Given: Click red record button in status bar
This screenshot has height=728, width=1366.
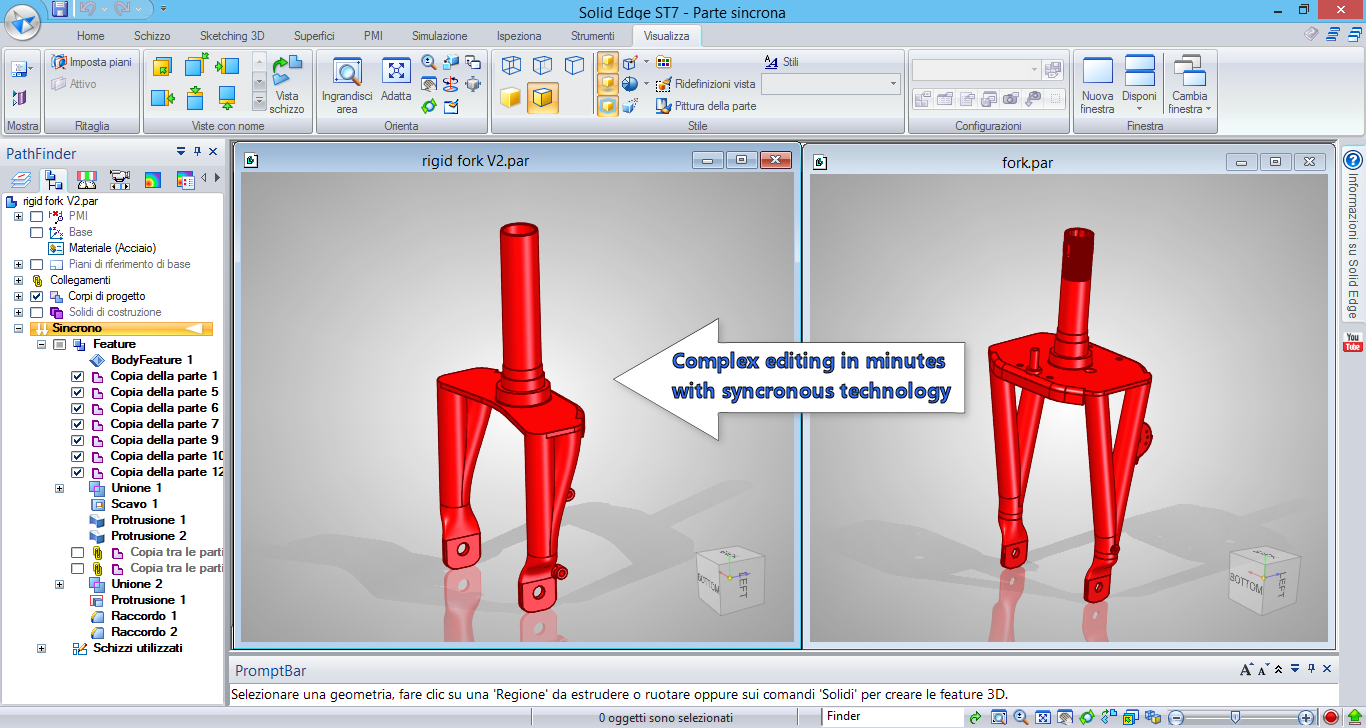Looking at the screenshot, I should pos(1331,717).
